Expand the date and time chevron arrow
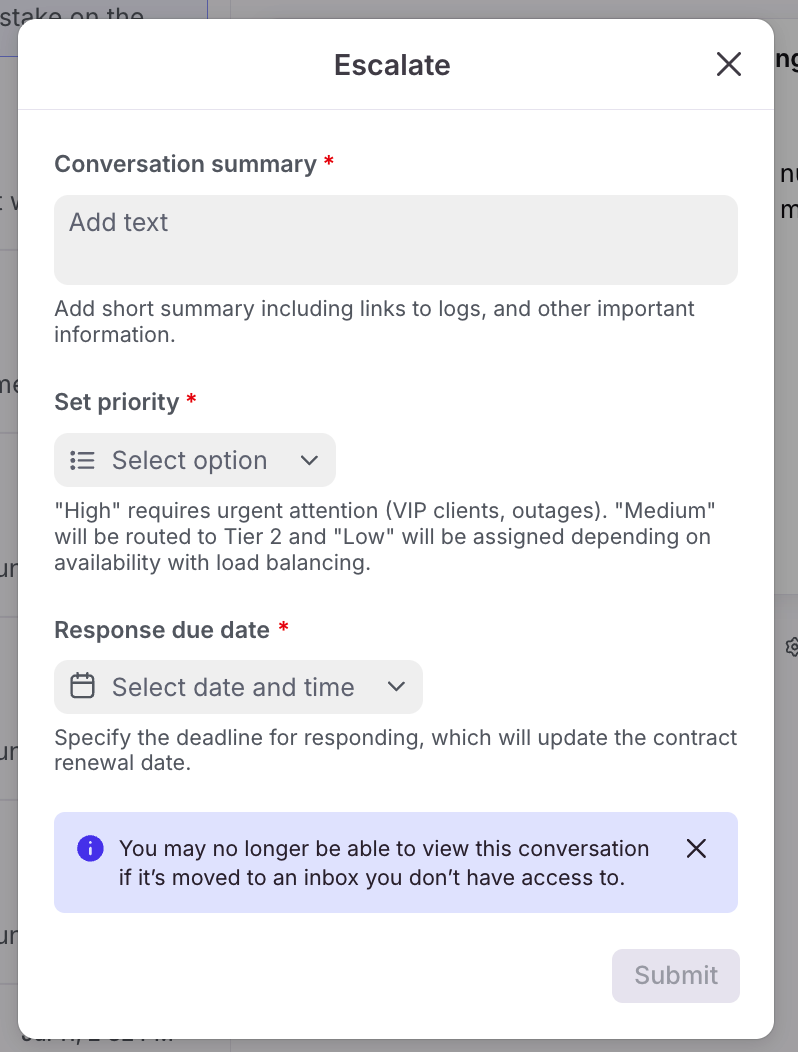The width and height of the screenshot is (798, 1052). (396, 687)
